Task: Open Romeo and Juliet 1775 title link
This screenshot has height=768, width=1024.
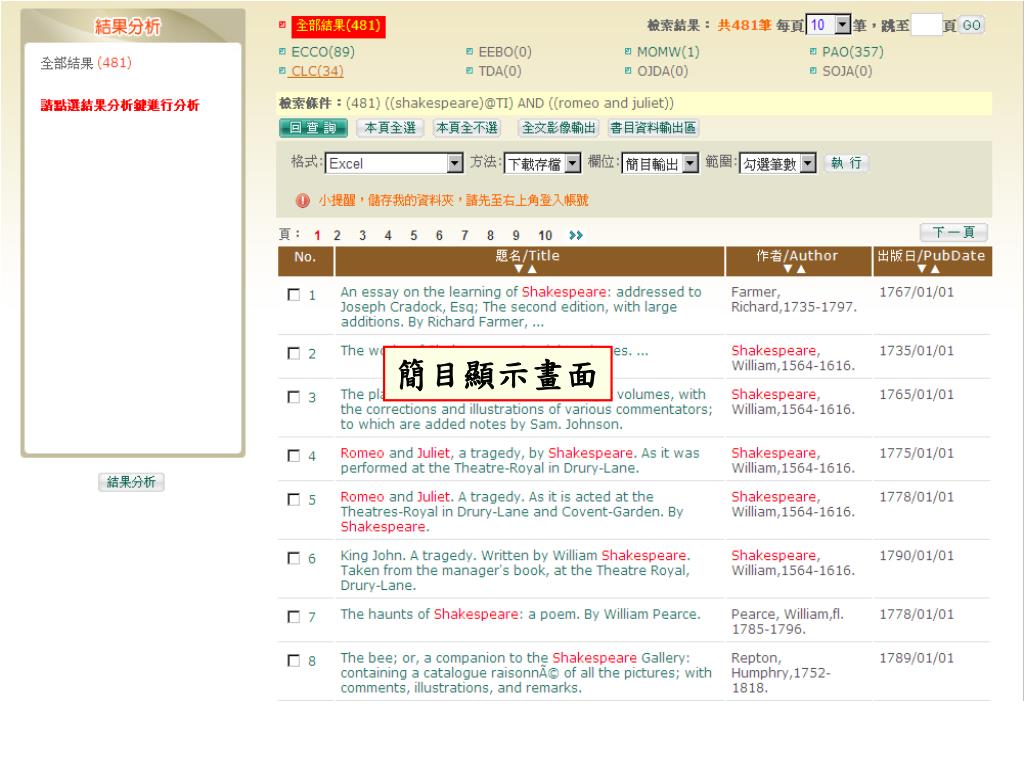Action: (519, 460)
